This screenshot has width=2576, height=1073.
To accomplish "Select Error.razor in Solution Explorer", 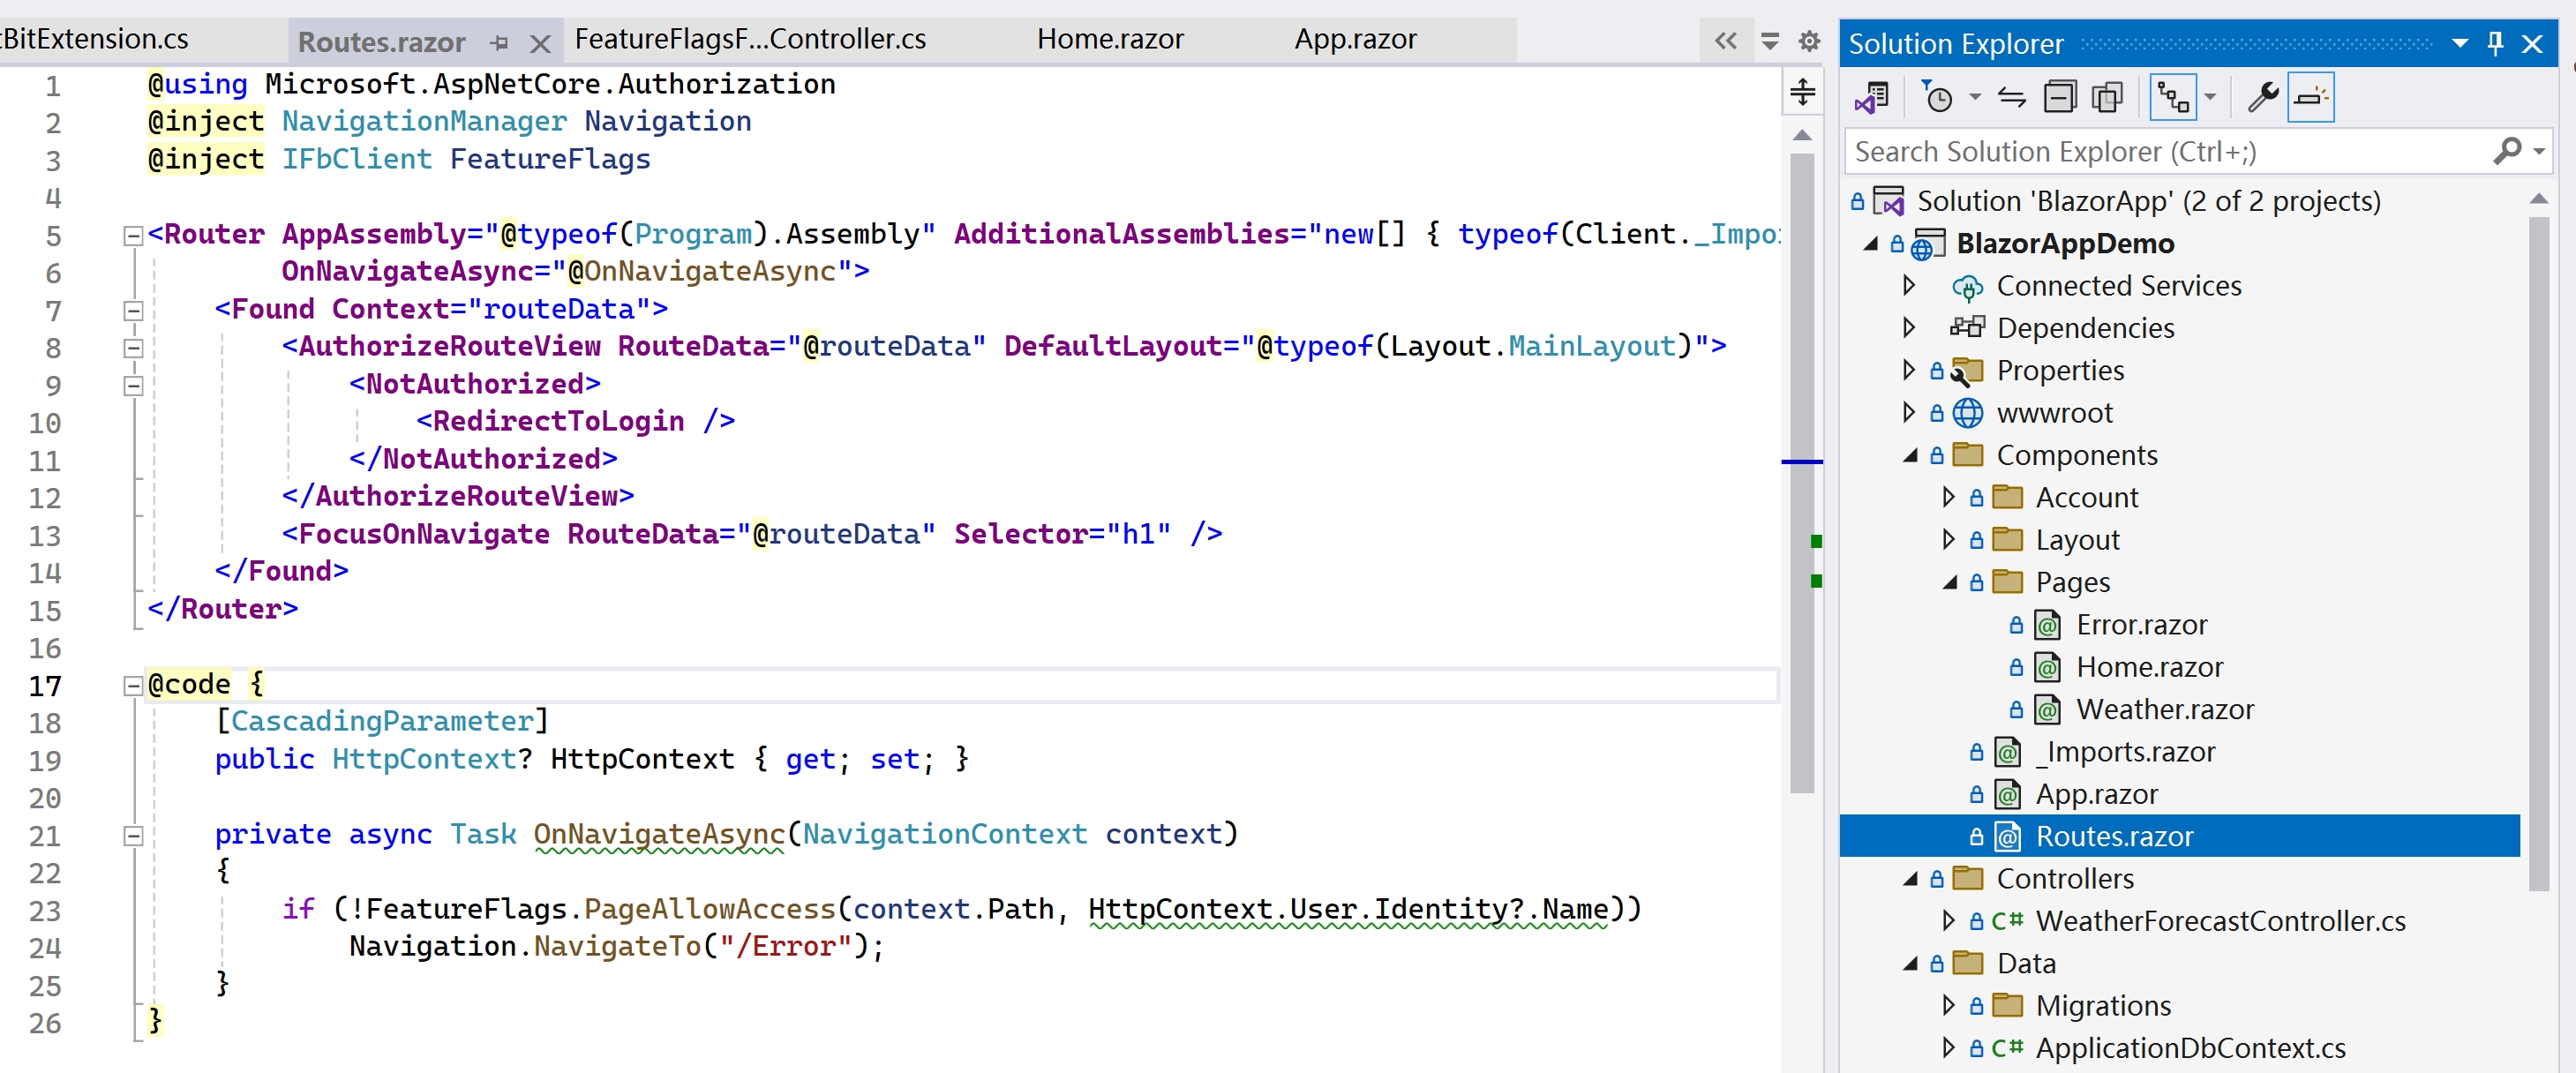I will pos(2141,625).
